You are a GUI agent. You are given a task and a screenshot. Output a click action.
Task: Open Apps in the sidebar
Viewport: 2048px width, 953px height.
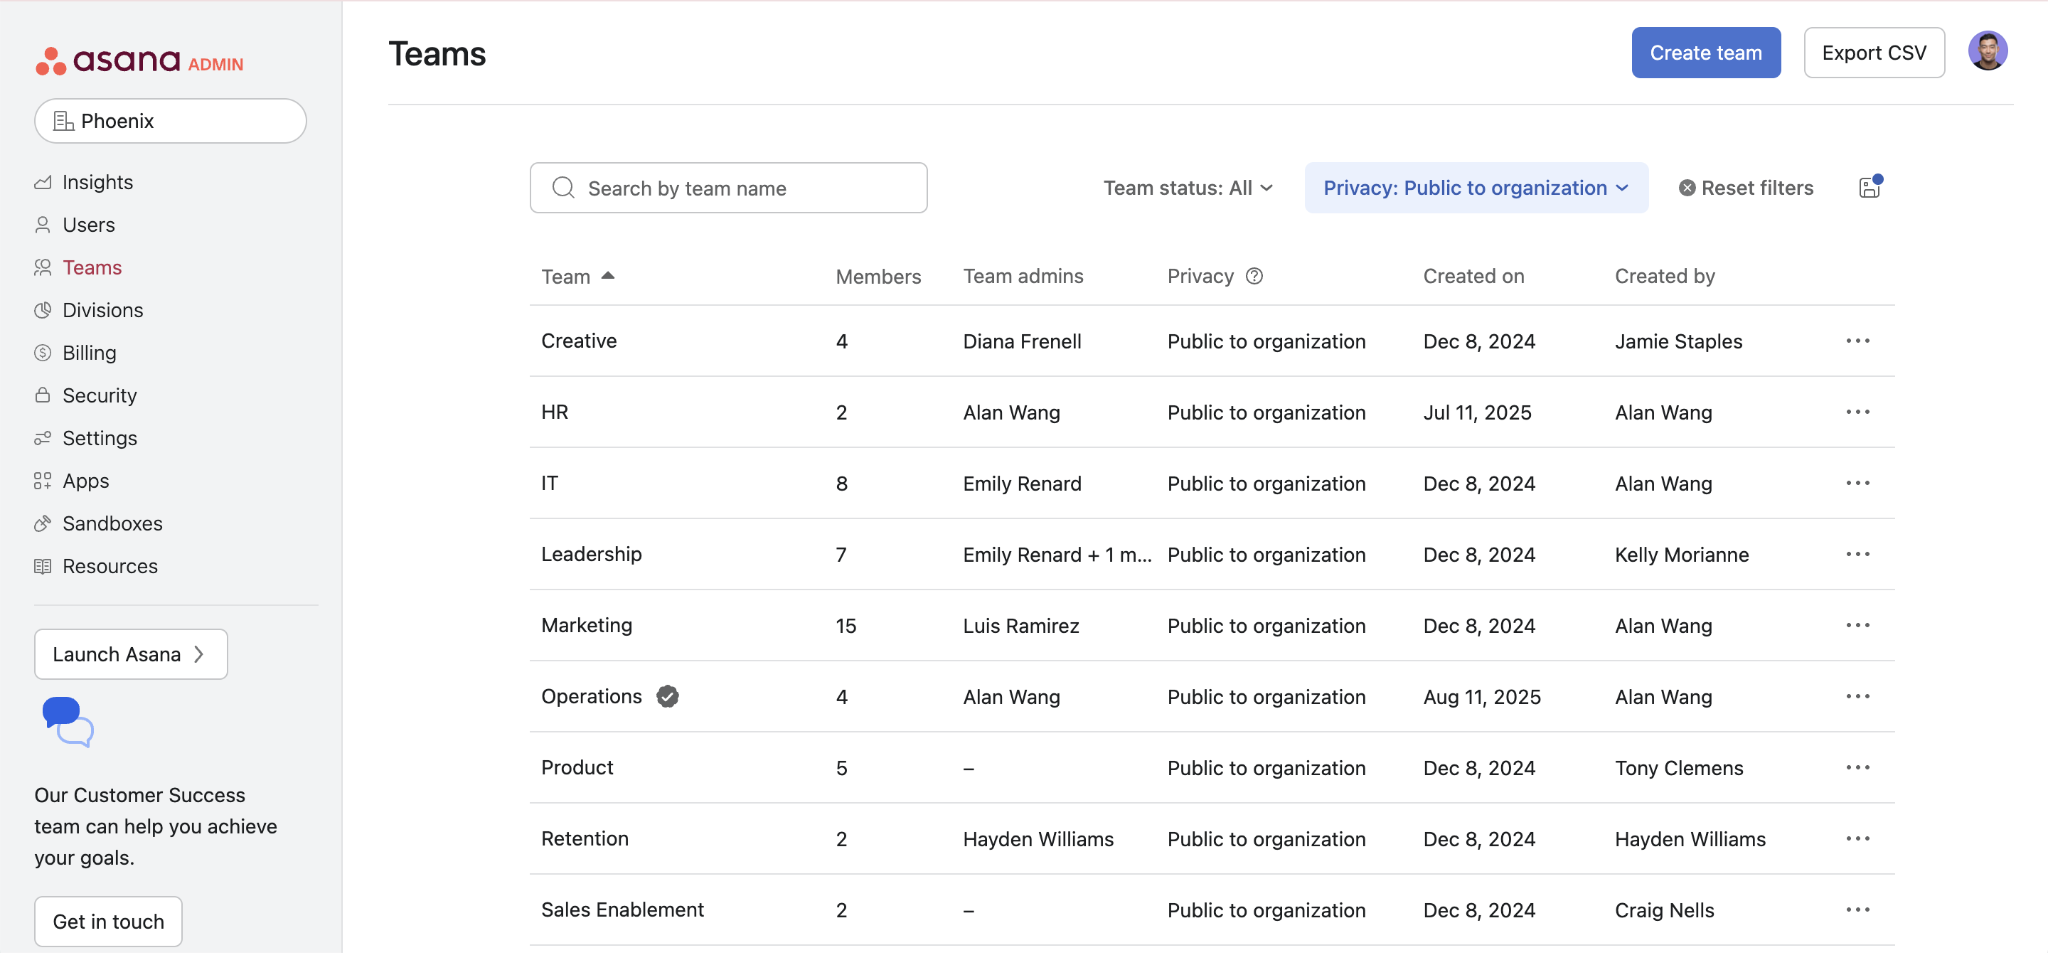click(86, 481)
